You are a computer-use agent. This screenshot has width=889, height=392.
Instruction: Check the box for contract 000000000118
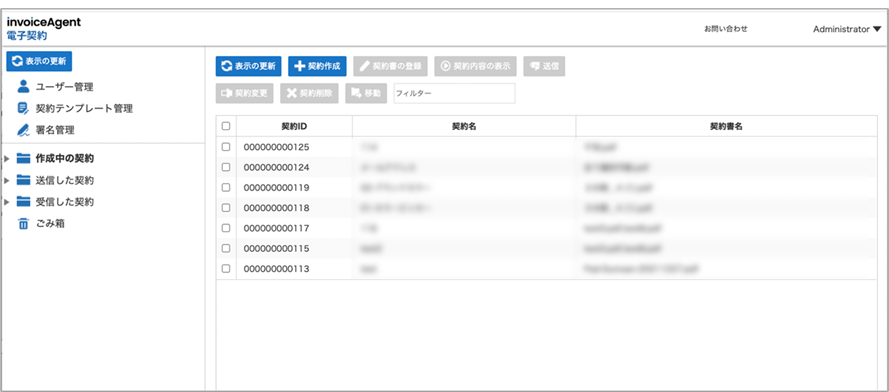(x=226, y=208)
